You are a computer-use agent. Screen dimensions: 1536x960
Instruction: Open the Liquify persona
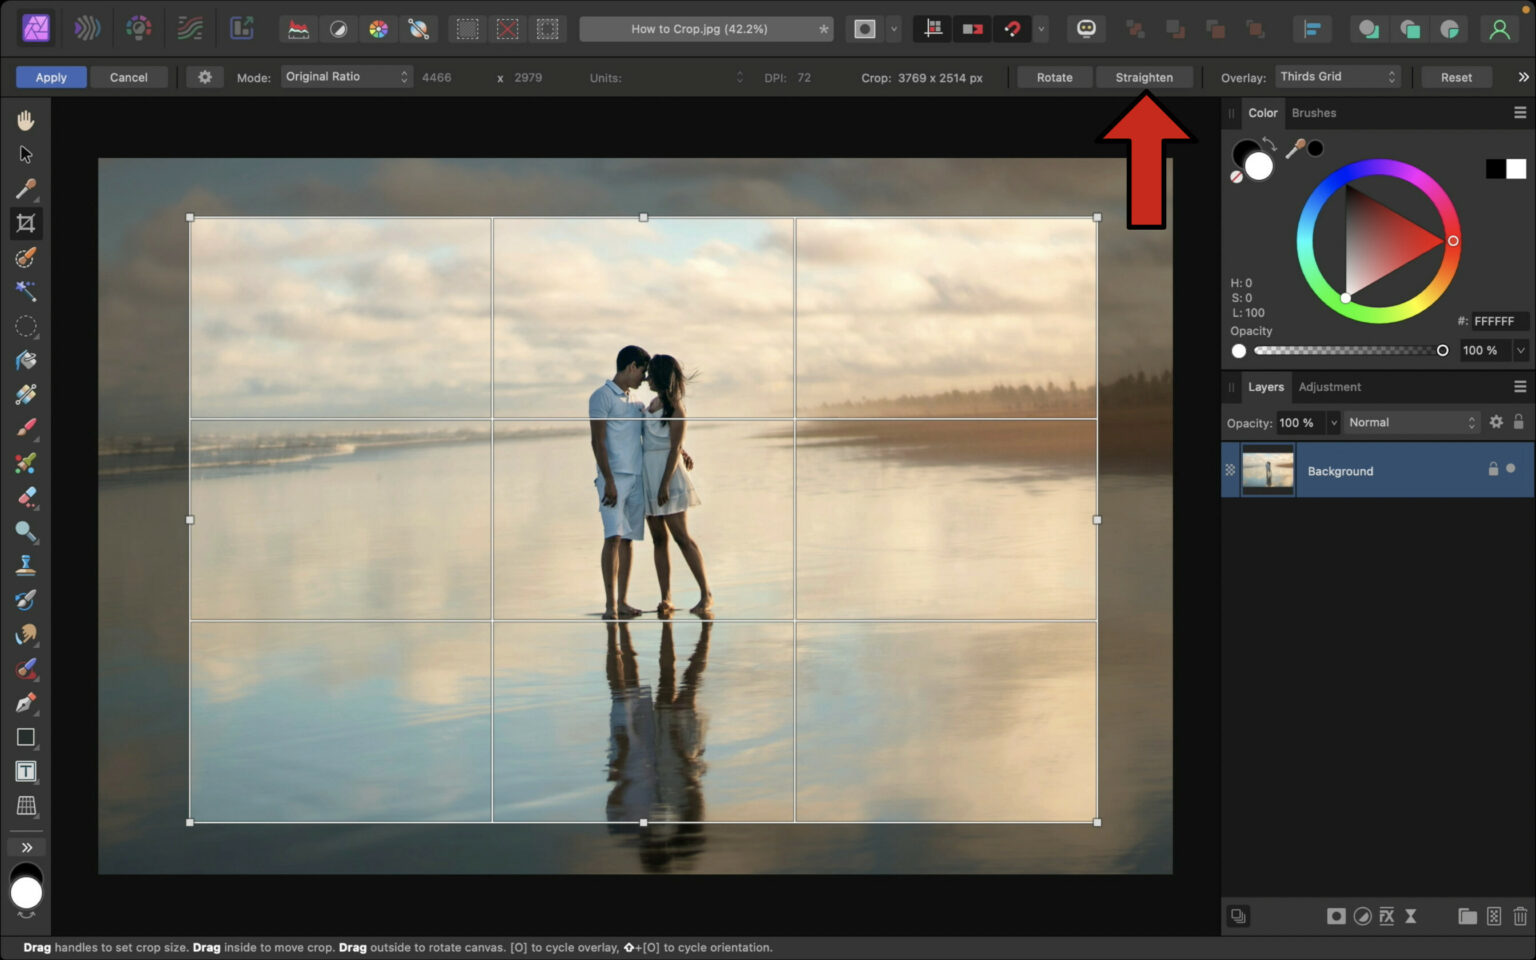tap(87, 29)
